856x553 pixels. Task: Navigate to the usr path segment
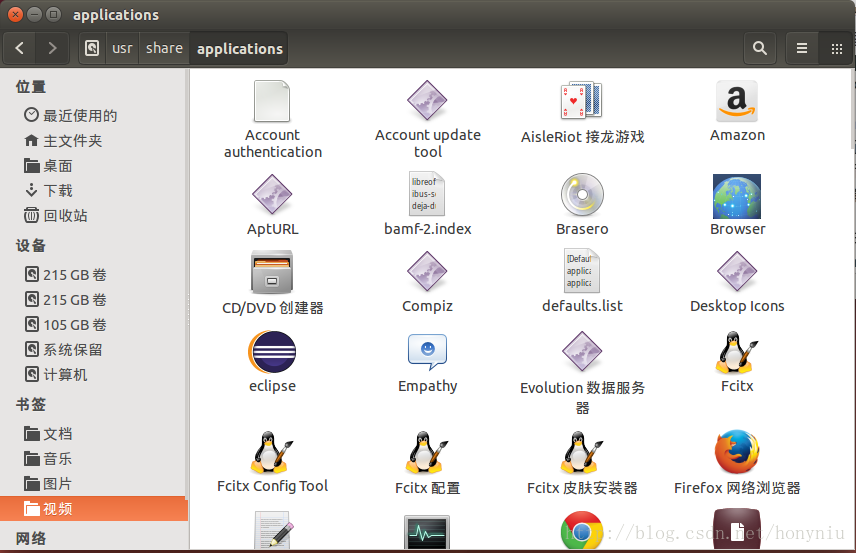pyautogui.click(x=122, y=48)
